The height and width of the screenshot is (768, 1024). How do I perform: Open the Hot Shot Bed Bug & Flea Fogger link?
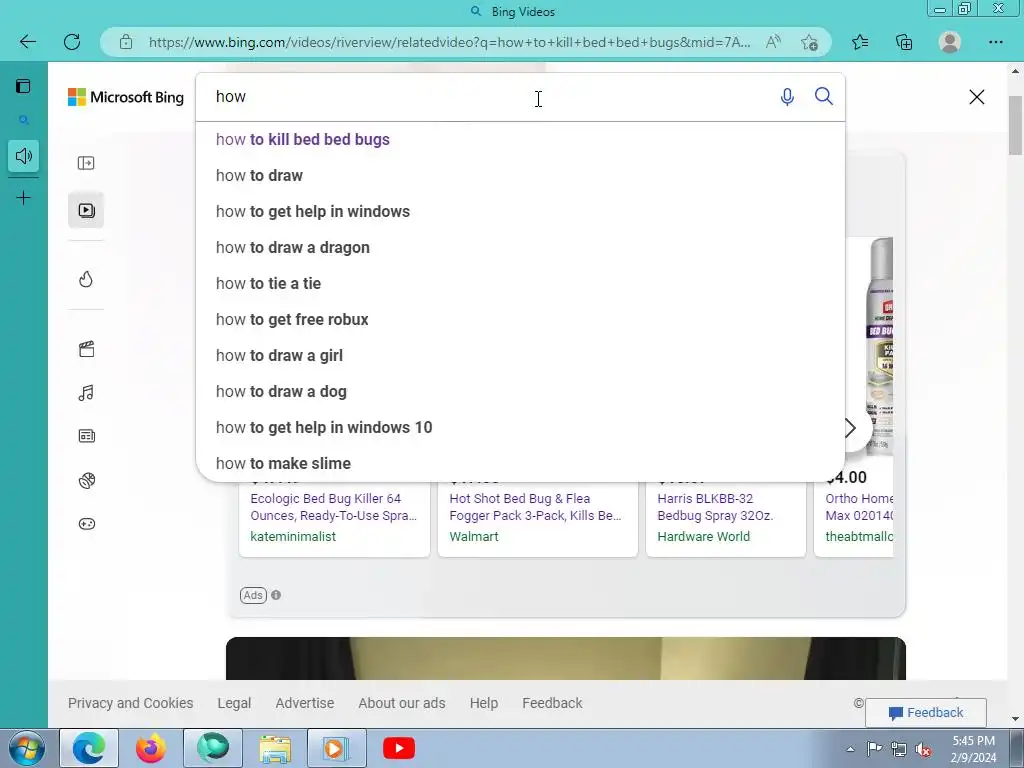536,507
